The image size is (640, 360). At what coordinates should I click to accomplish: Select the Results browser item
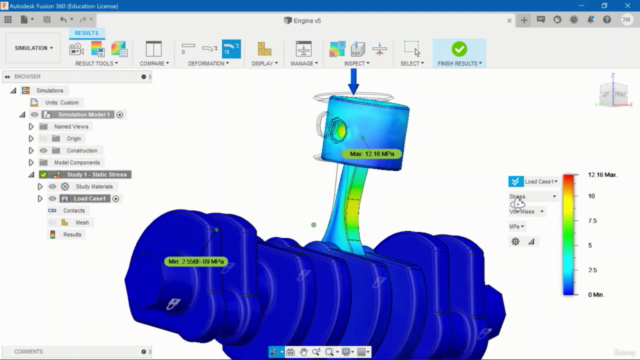click(72, 235)
